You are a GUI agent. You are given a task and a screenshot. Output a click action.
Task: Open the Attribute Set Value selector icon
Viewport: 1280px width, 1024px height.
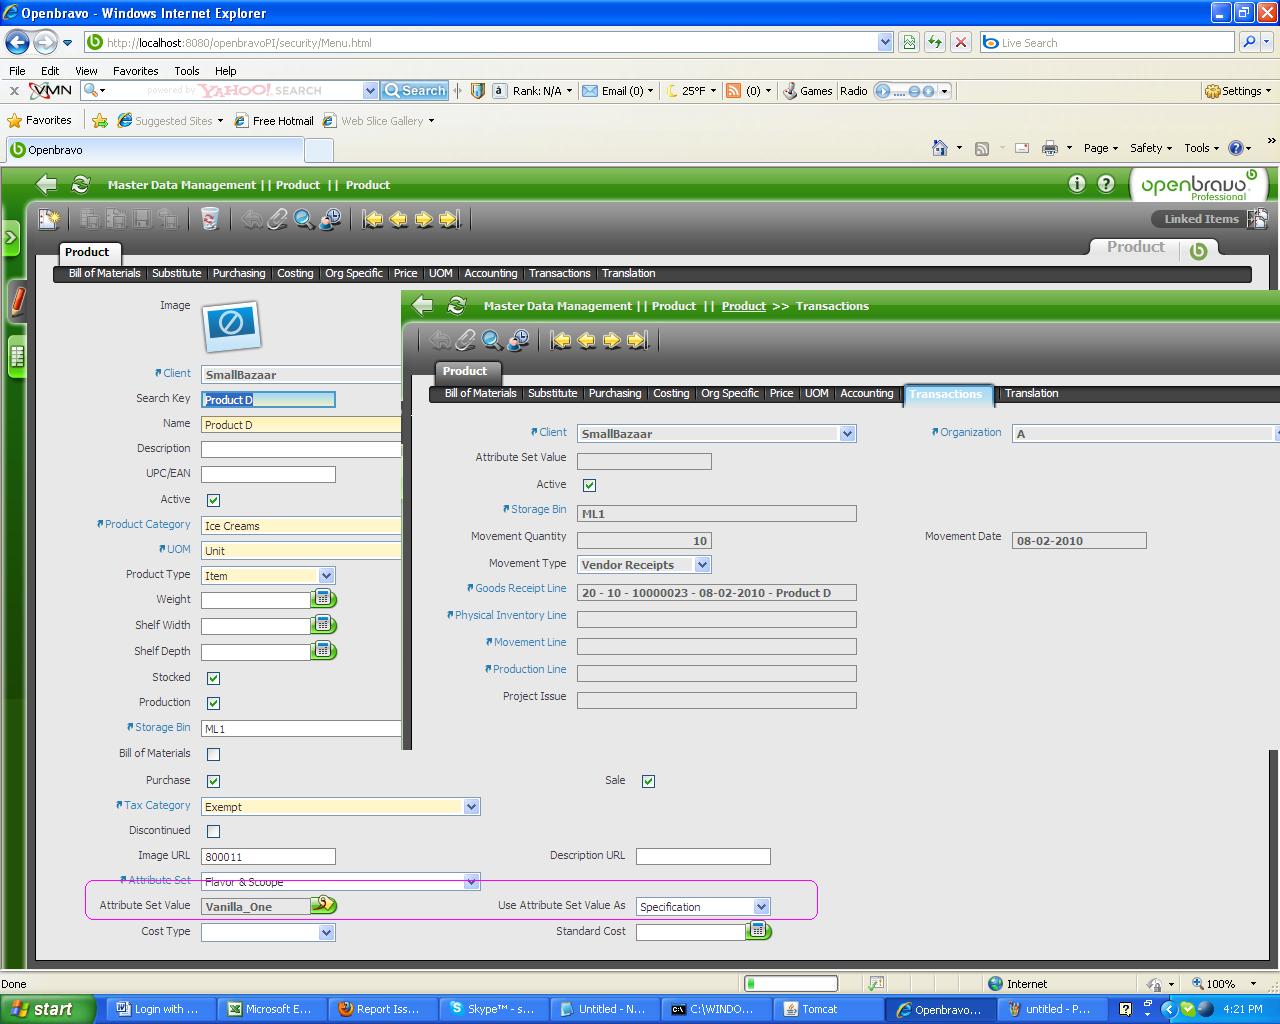tap(324, 905)
